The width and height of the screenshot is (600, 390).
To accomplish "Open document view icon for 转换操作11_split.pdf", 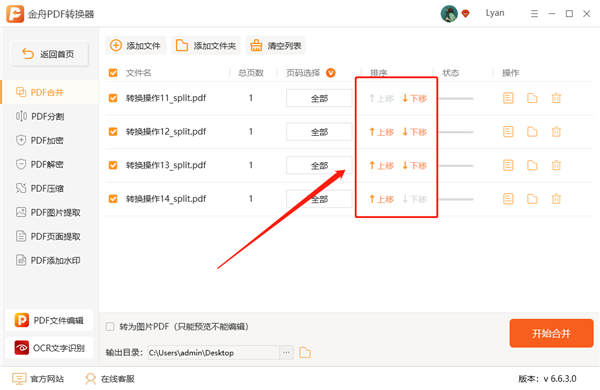I will (508, 98).
